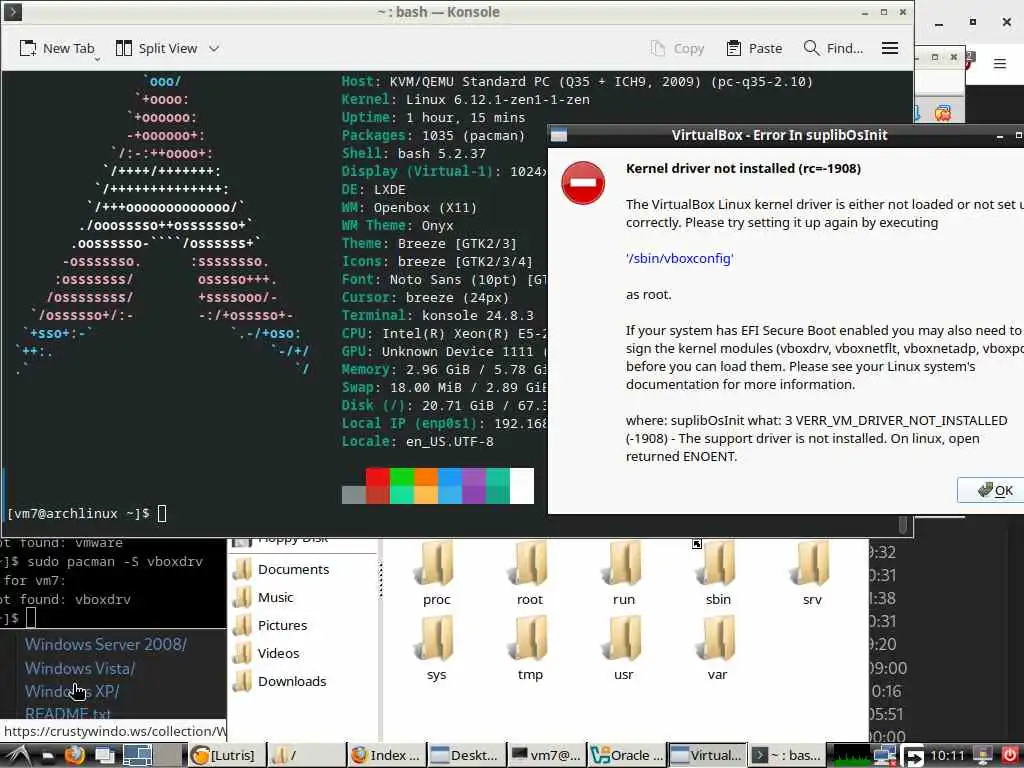Image resolution: width=1024 pixels, height=768 pixels.
Task: Switch to the '~ : bas...' Konsole taskbar item
Action: pos(786,756)
